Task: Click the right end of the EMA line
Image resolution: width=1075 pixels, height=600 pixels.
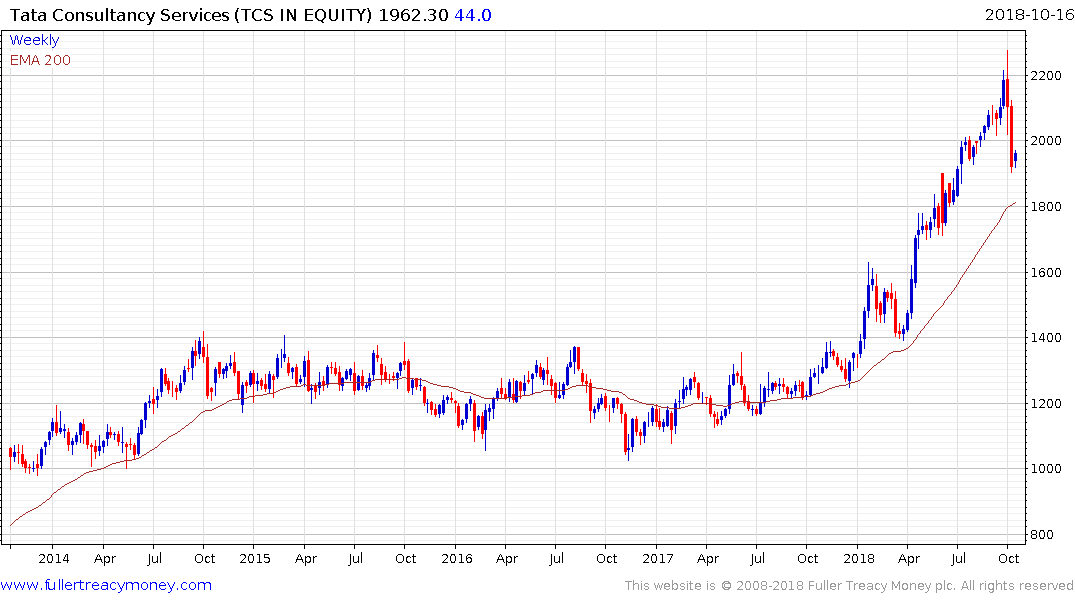Action: (1014, 203)
